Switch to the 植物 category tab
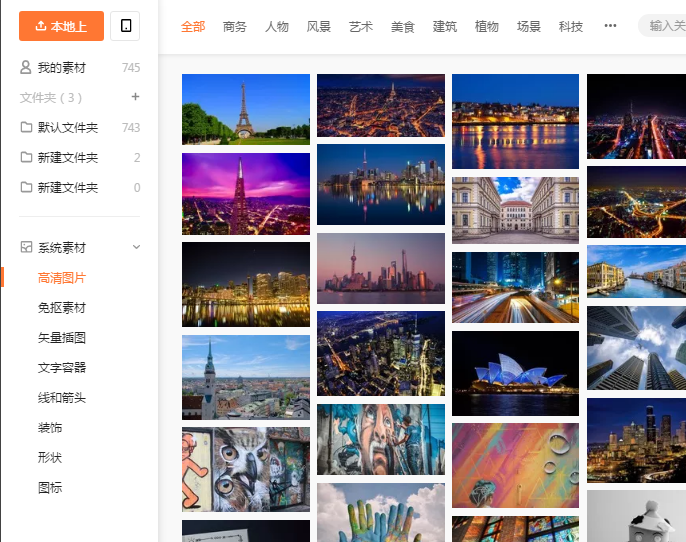Screen dimensions: 686x542 pyautogui.click(x=487, y=27)
